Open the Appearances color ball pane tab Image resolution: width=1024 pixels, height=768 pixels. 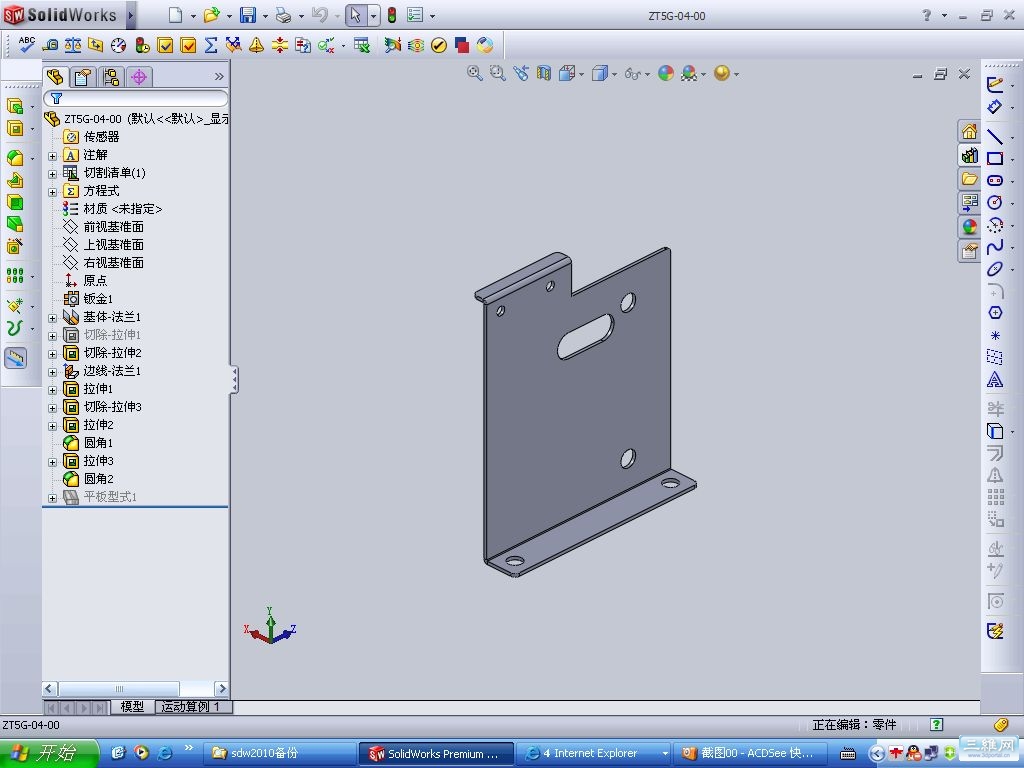tap(969, 227)
